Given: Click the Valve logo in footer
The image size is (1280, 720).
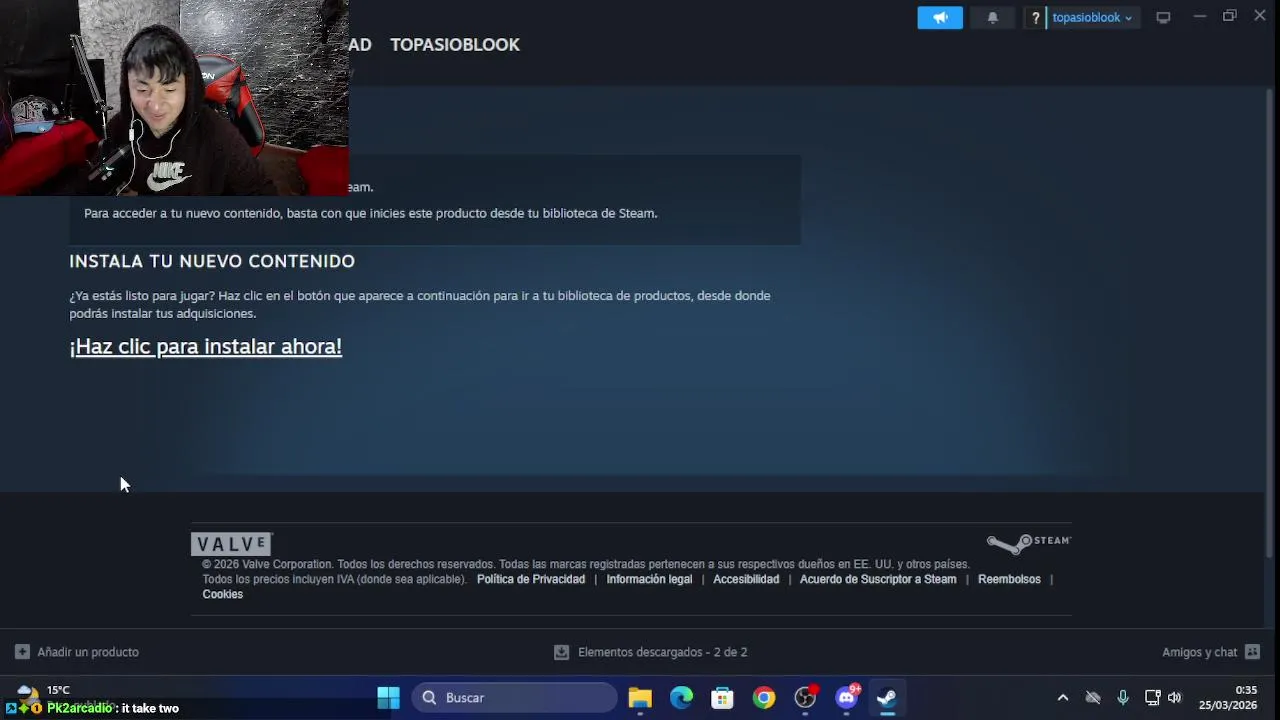Looking at the screenshot, I should click(x=231, y=544).
